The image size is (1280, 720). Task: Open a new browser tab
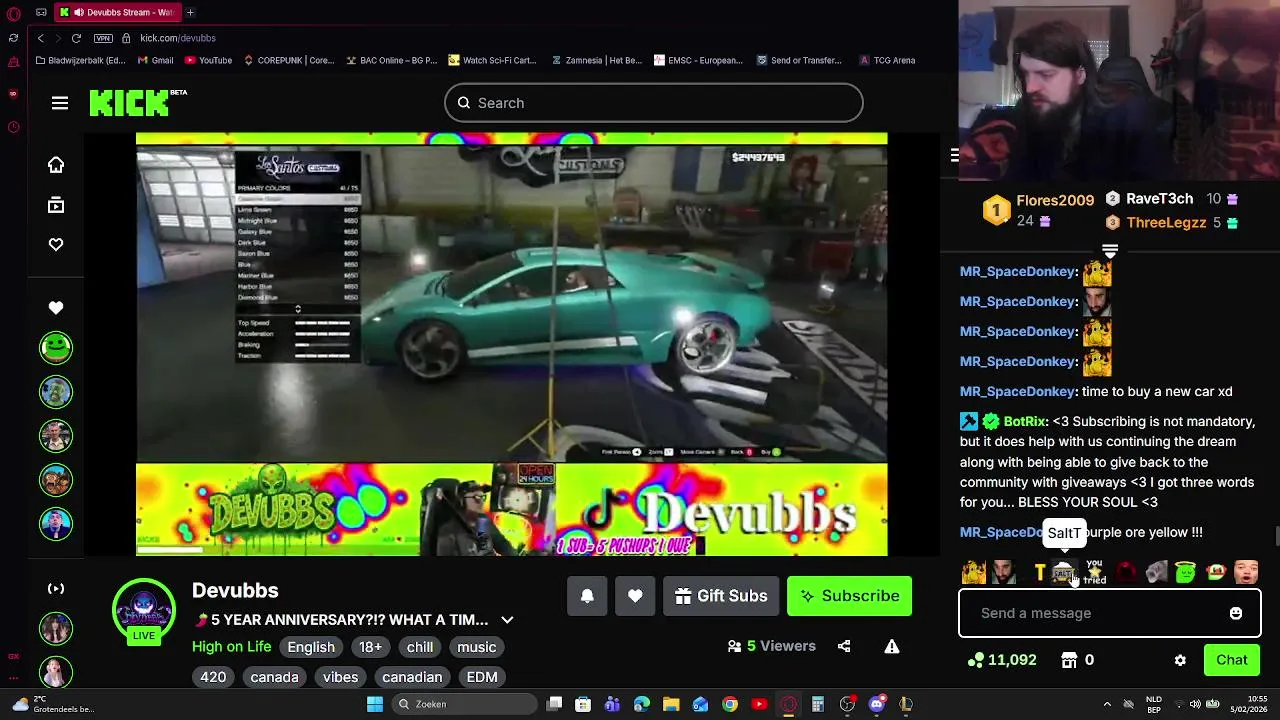190,12
